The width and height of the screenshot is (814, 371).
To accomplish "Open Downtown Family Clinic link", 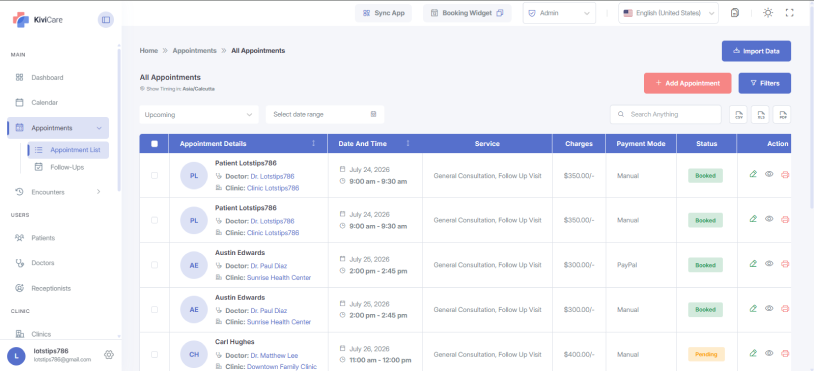I will [x=281, y=367].
